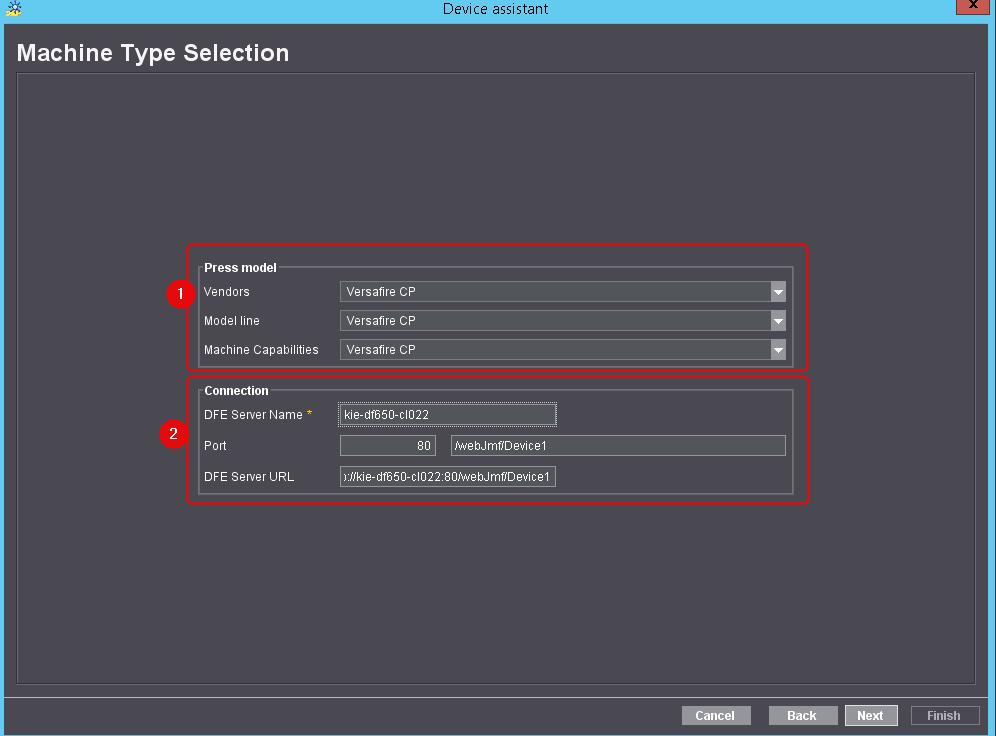Close the Device assistant window
The width and height of the screenshot is (996, 736).
point(973,8)
